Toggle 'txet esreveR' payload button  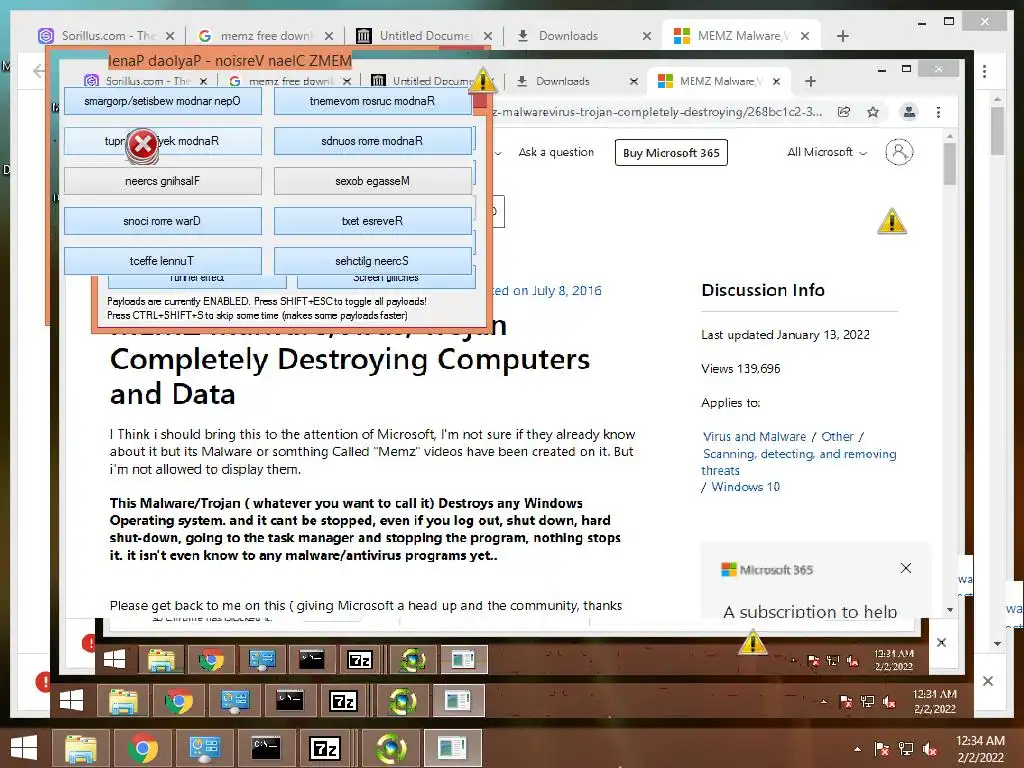click(x=372, y=221)
